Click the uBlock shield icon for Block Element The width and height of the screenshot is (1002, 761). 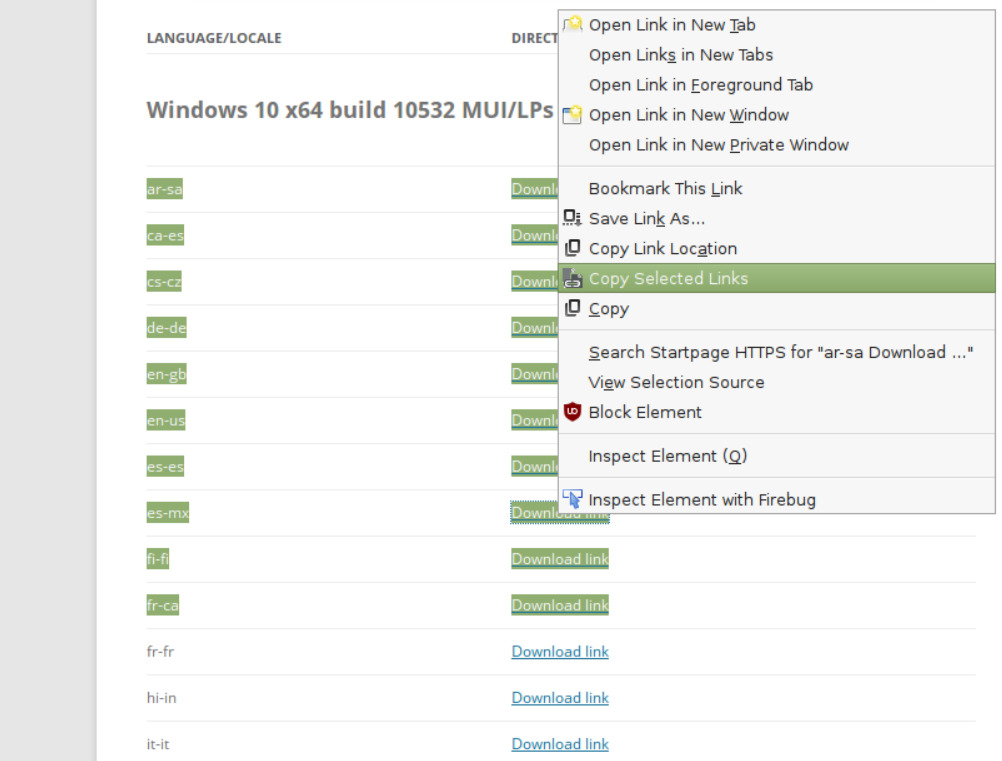(573, 411)
